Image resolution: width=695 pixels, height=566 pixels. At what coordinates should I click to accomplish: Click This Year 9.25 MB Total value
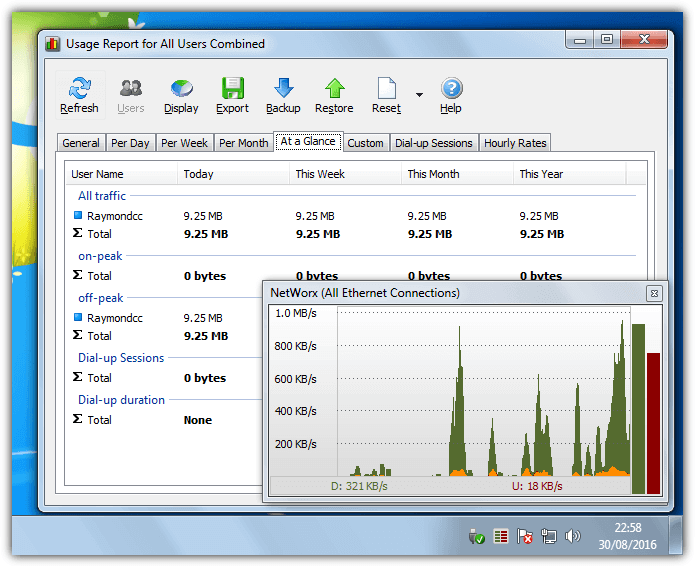(x=542, y=234)
